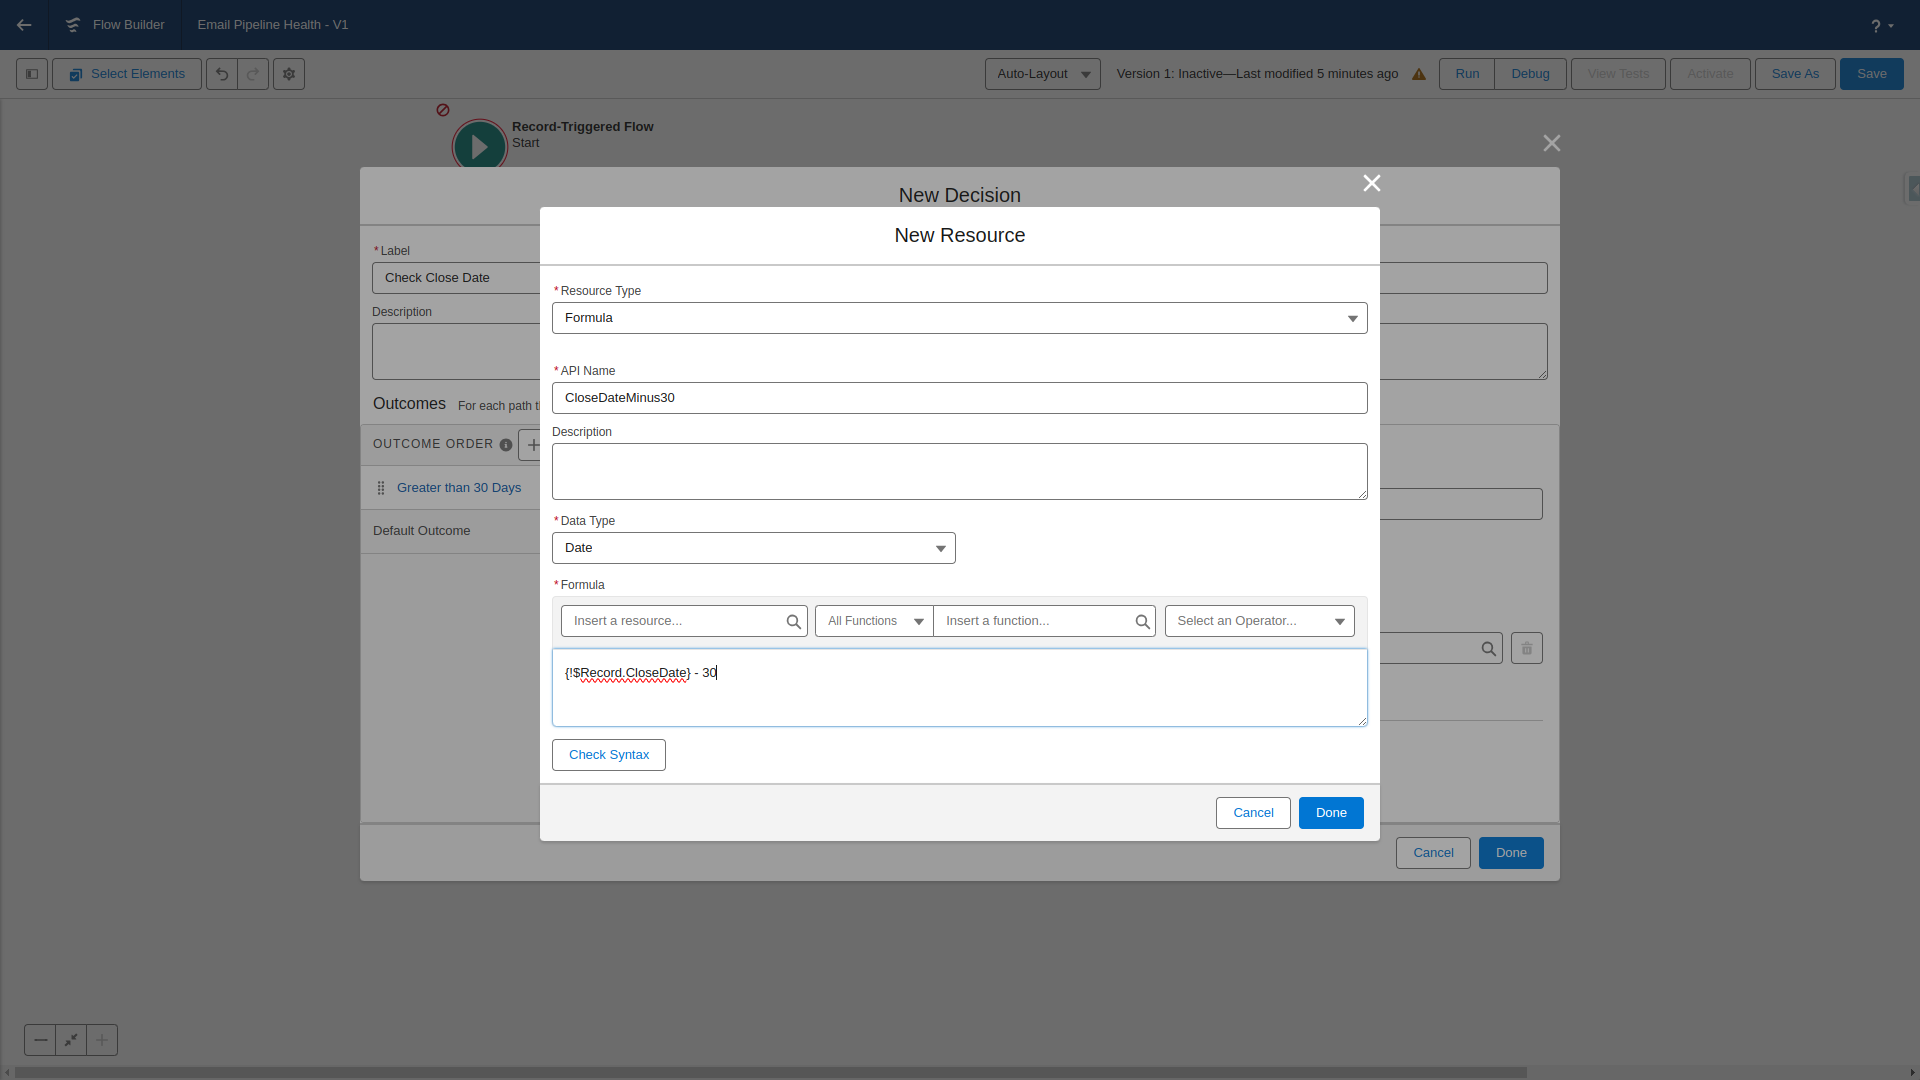Viewport: 1920px width, 1080px height.
Task: Open the Auto-Layout mode menu
Action: pyautogui.click(x=1042, y=74)
